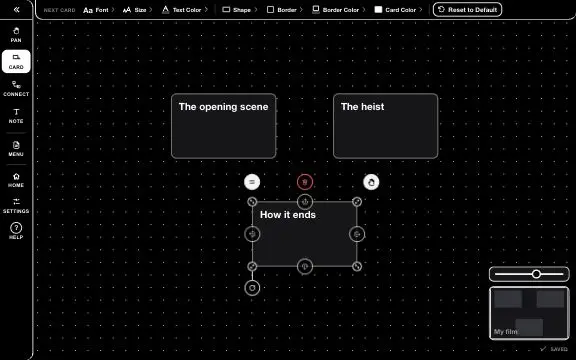Click top-right resize handle of selected card

point(357,202)
